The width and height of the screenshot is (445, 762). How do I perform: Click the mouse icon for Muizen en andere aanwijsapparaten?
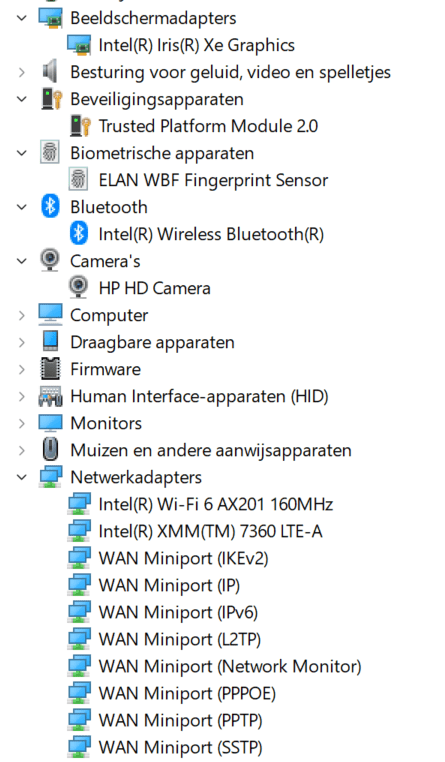point(50,450)
